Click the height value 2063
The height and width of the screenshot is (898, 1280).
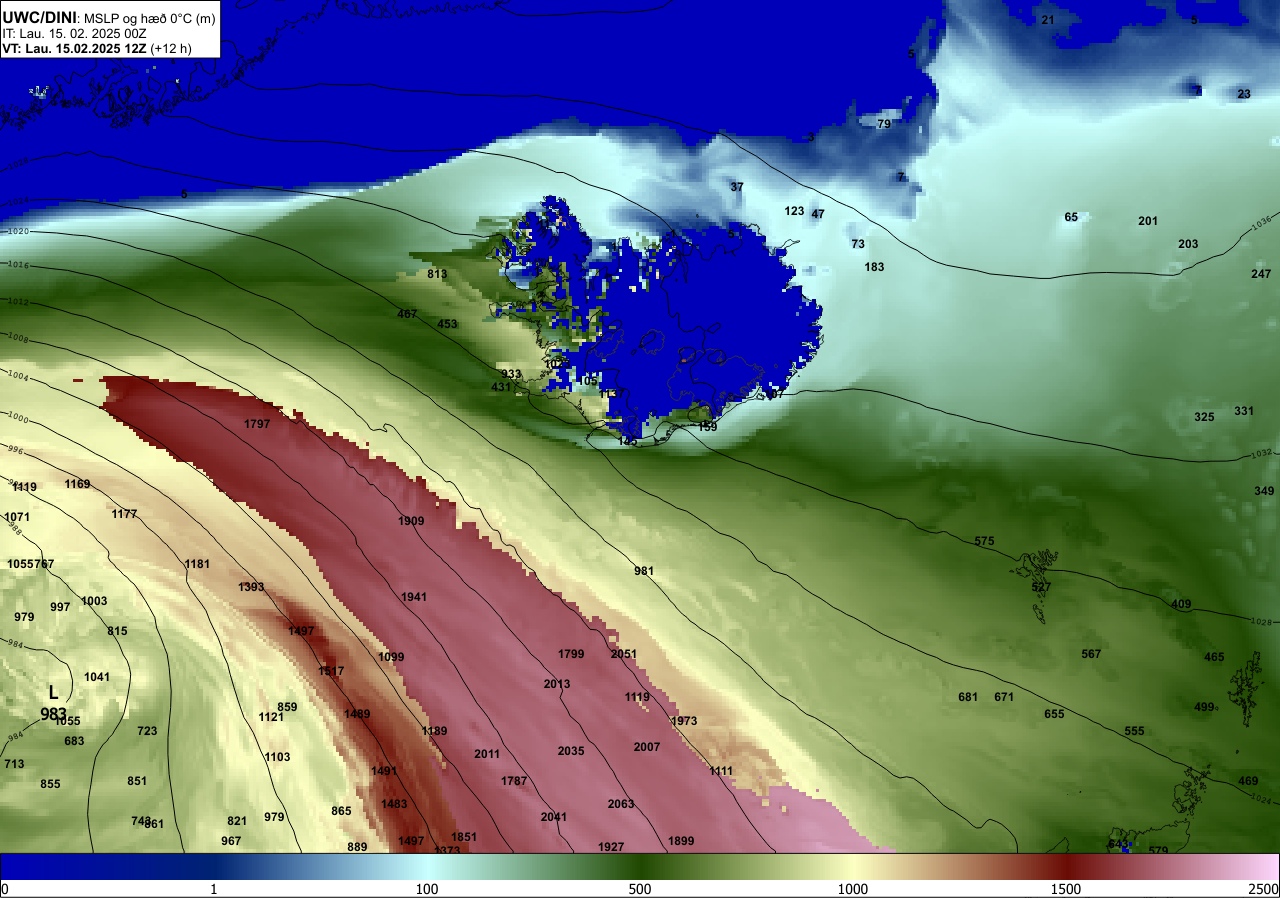(621, 804)
